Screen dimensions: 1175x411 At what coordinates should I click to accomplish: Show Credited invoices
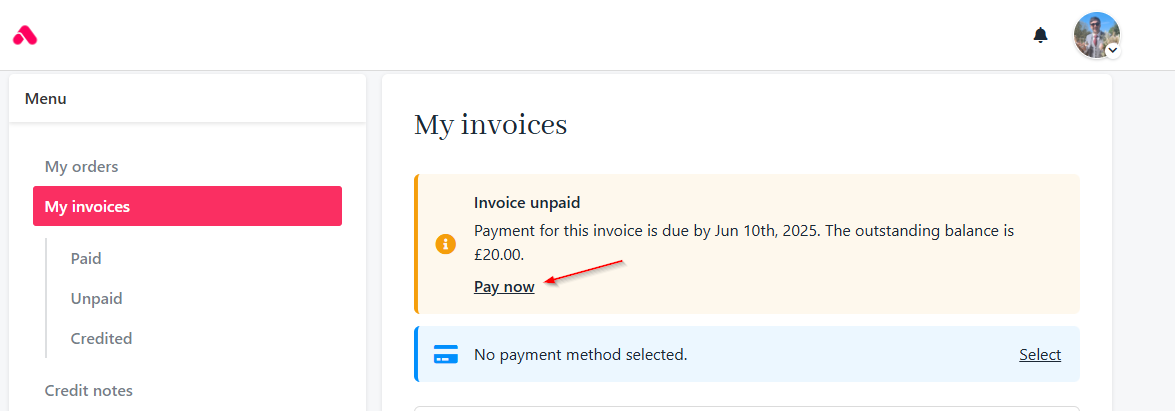click(101, 338)
